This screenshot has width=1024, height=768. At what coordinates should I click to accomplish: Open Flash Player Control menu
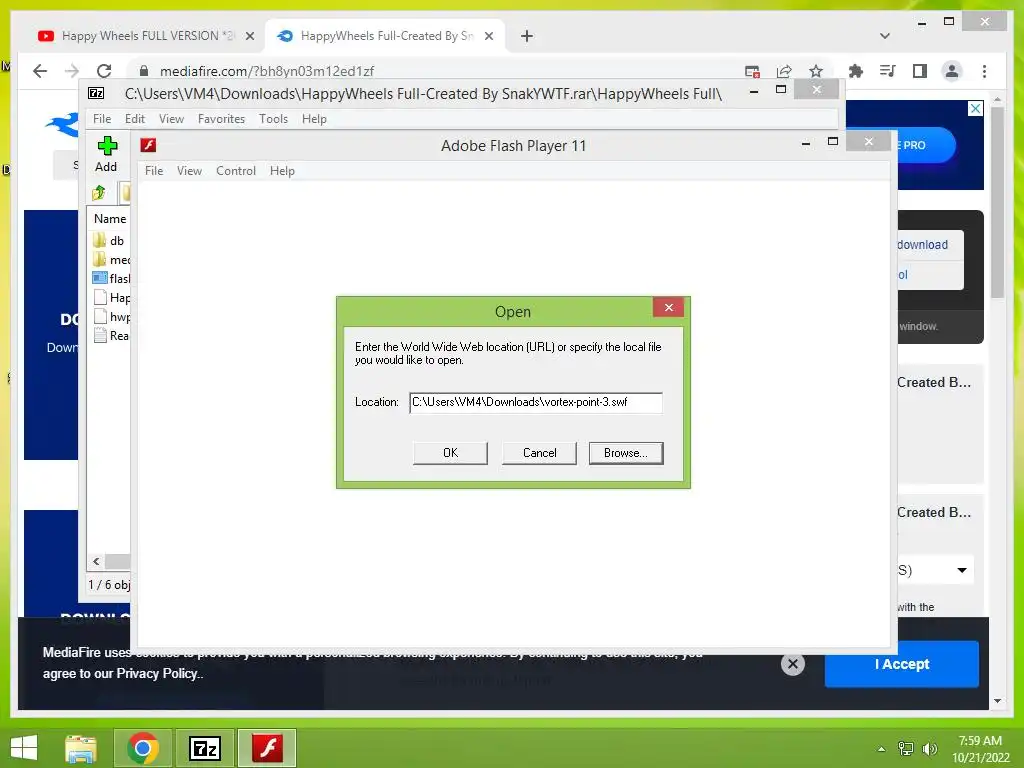pyautogui.click(x=236, y=170)
